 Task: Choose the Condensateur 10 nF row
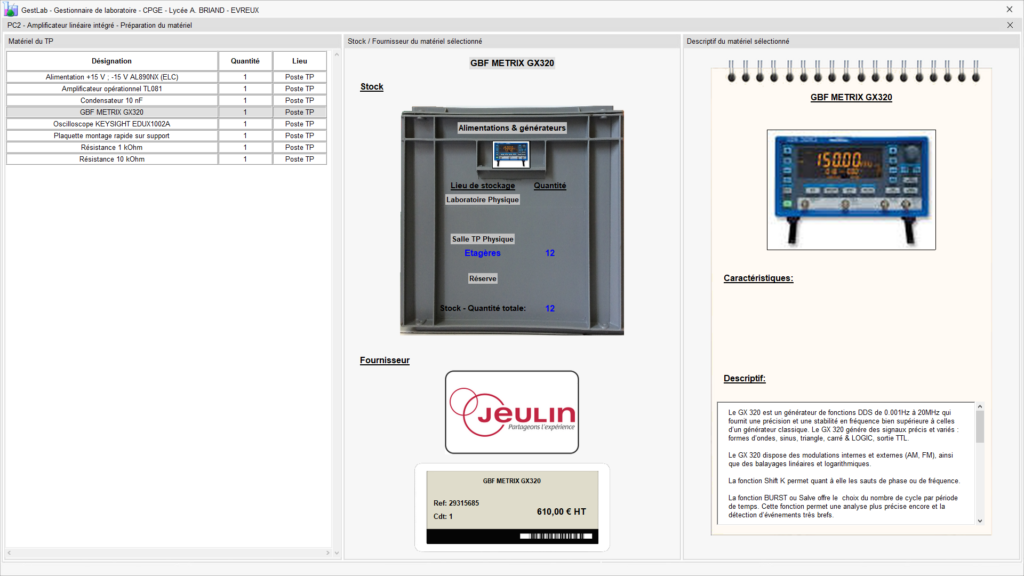pos(112,101)
